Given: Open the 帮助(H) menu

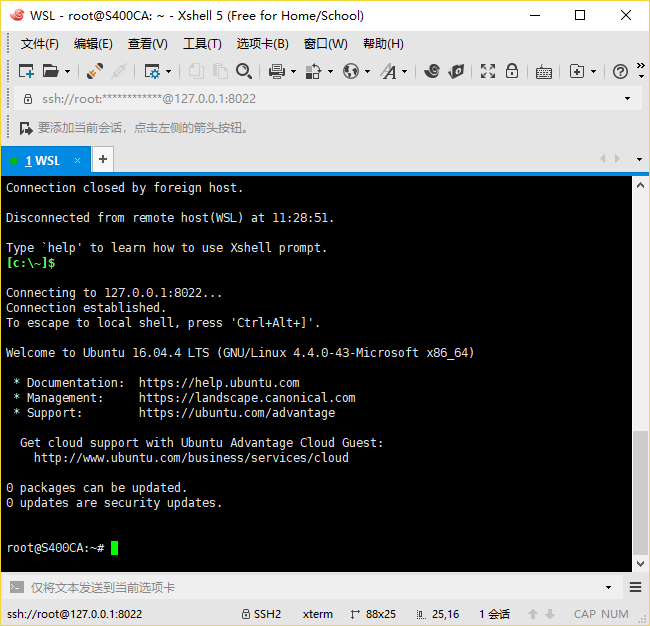Looking at the screenshot, I should (383, 44).
